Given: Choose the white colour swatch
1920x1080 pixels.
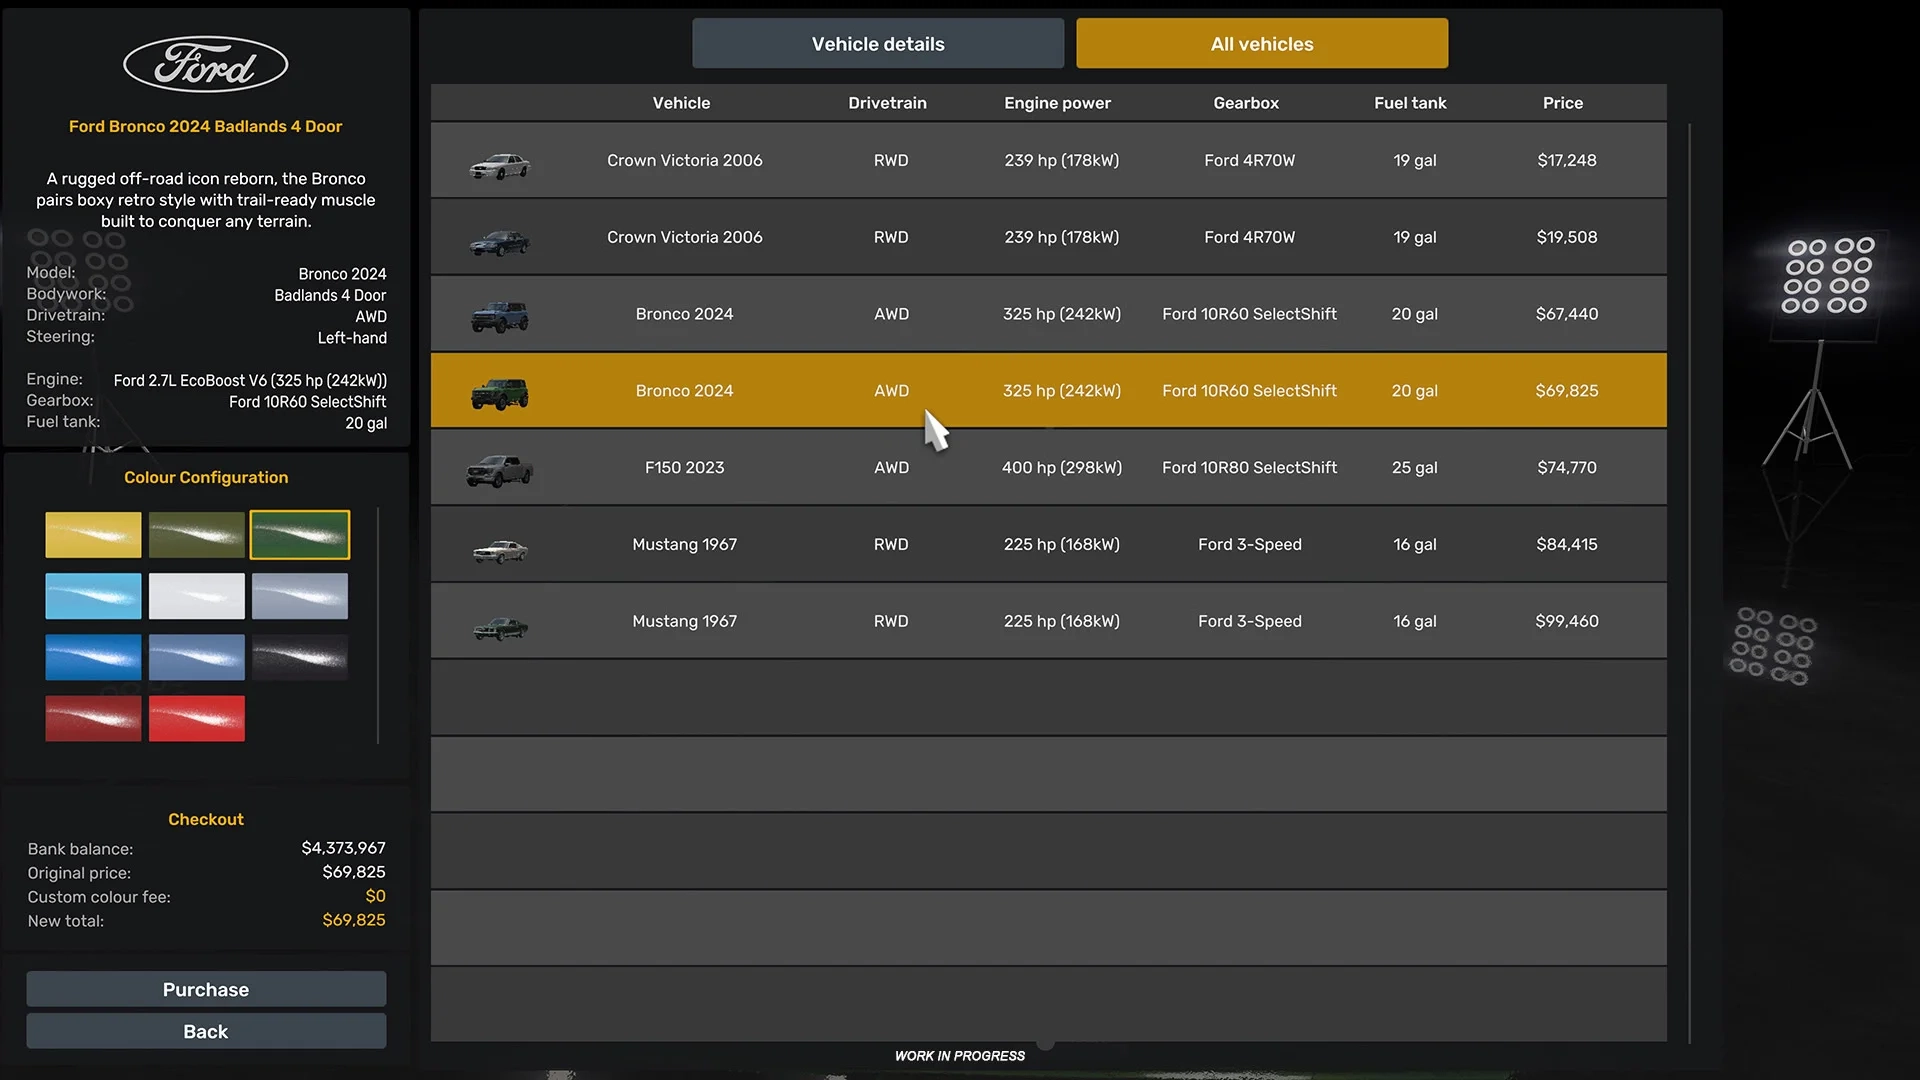Looking at the screenshot, I should 197,596.
